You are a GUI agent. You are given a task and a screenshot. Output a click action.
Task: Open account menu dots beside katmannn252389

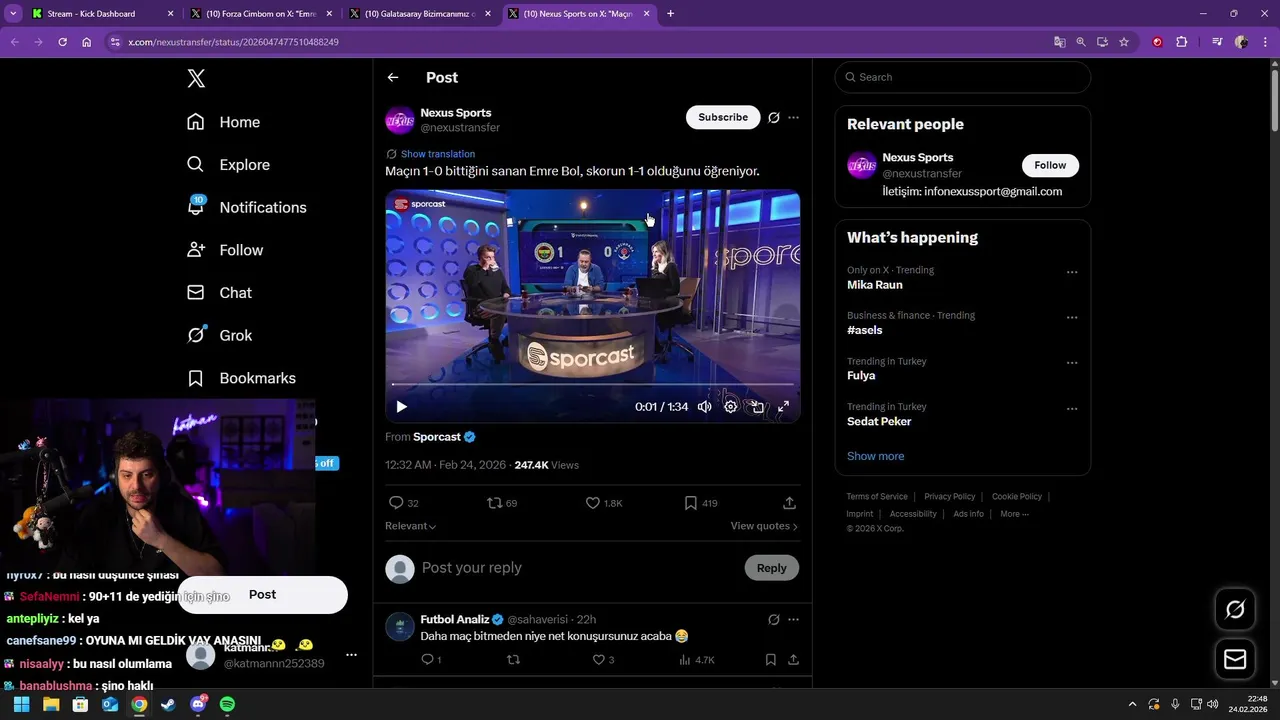[351, 655]
